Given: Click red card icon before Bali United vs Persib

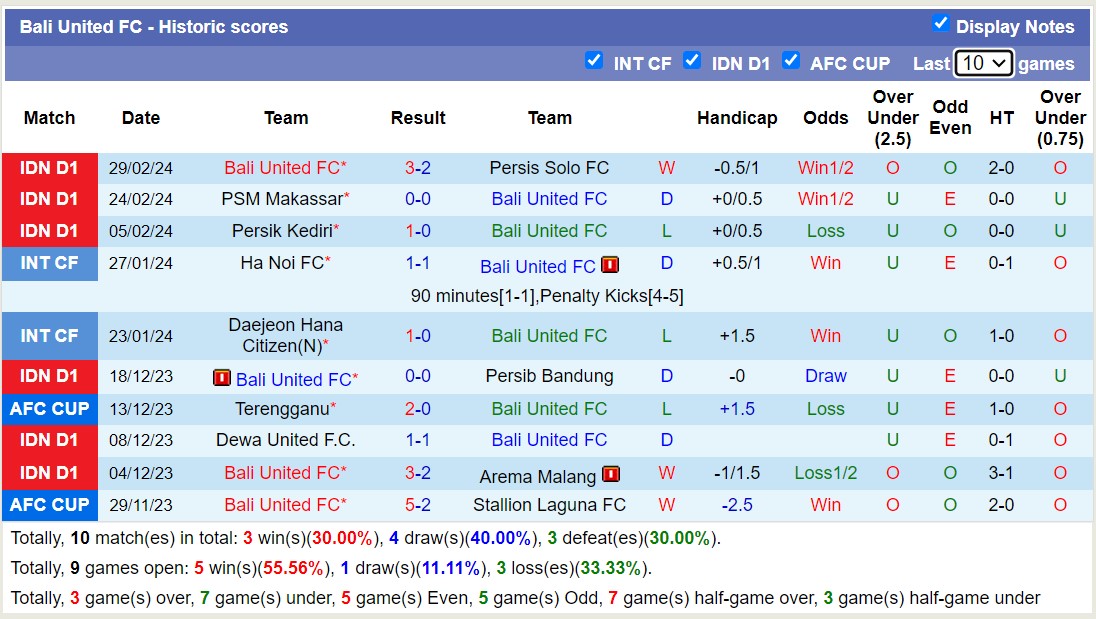Looking at the screenshot, I should coord(222,379).
